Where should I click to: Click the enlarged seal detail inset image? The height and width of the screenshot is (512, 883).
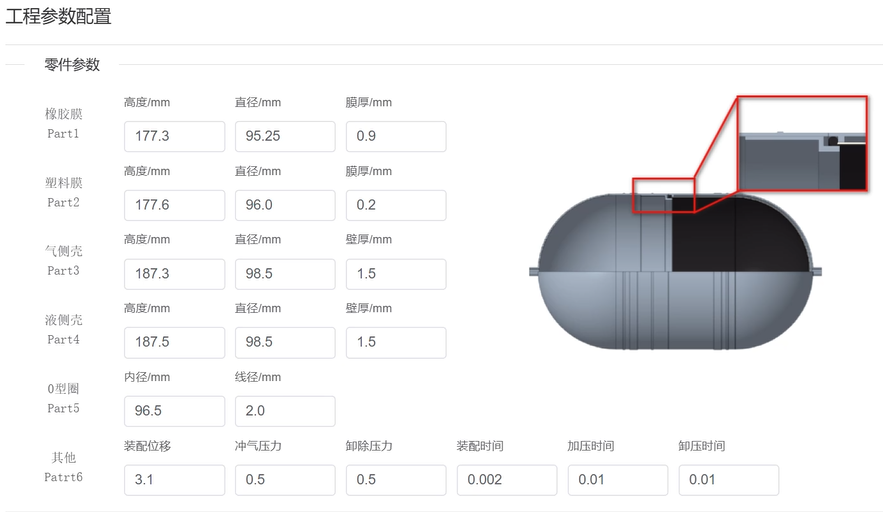pyautogui.click(x=802, y=144)
